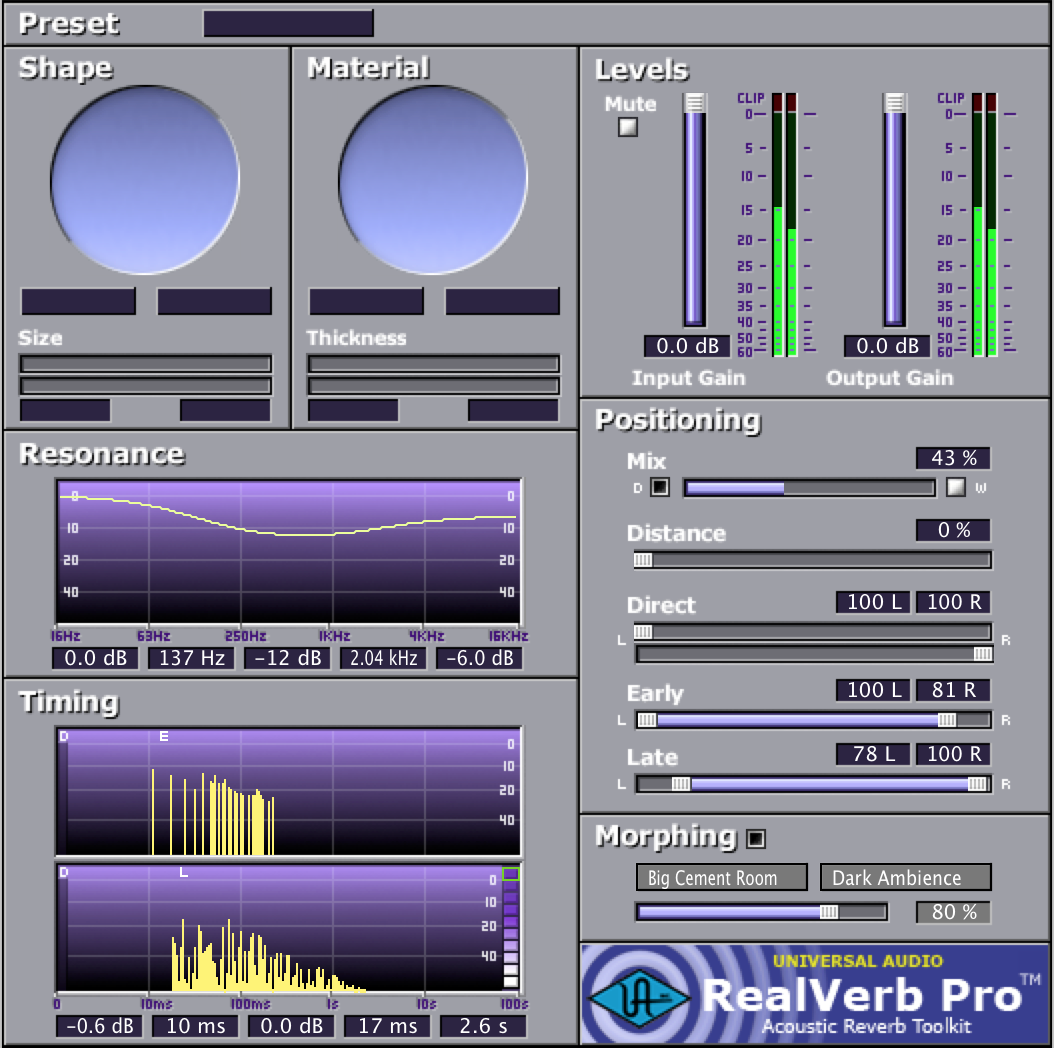This screenshot has width=1054, height=1048.
Task: Select the Timing 17 ms field
Action: pyautogui.click(x=388, y=1026)
